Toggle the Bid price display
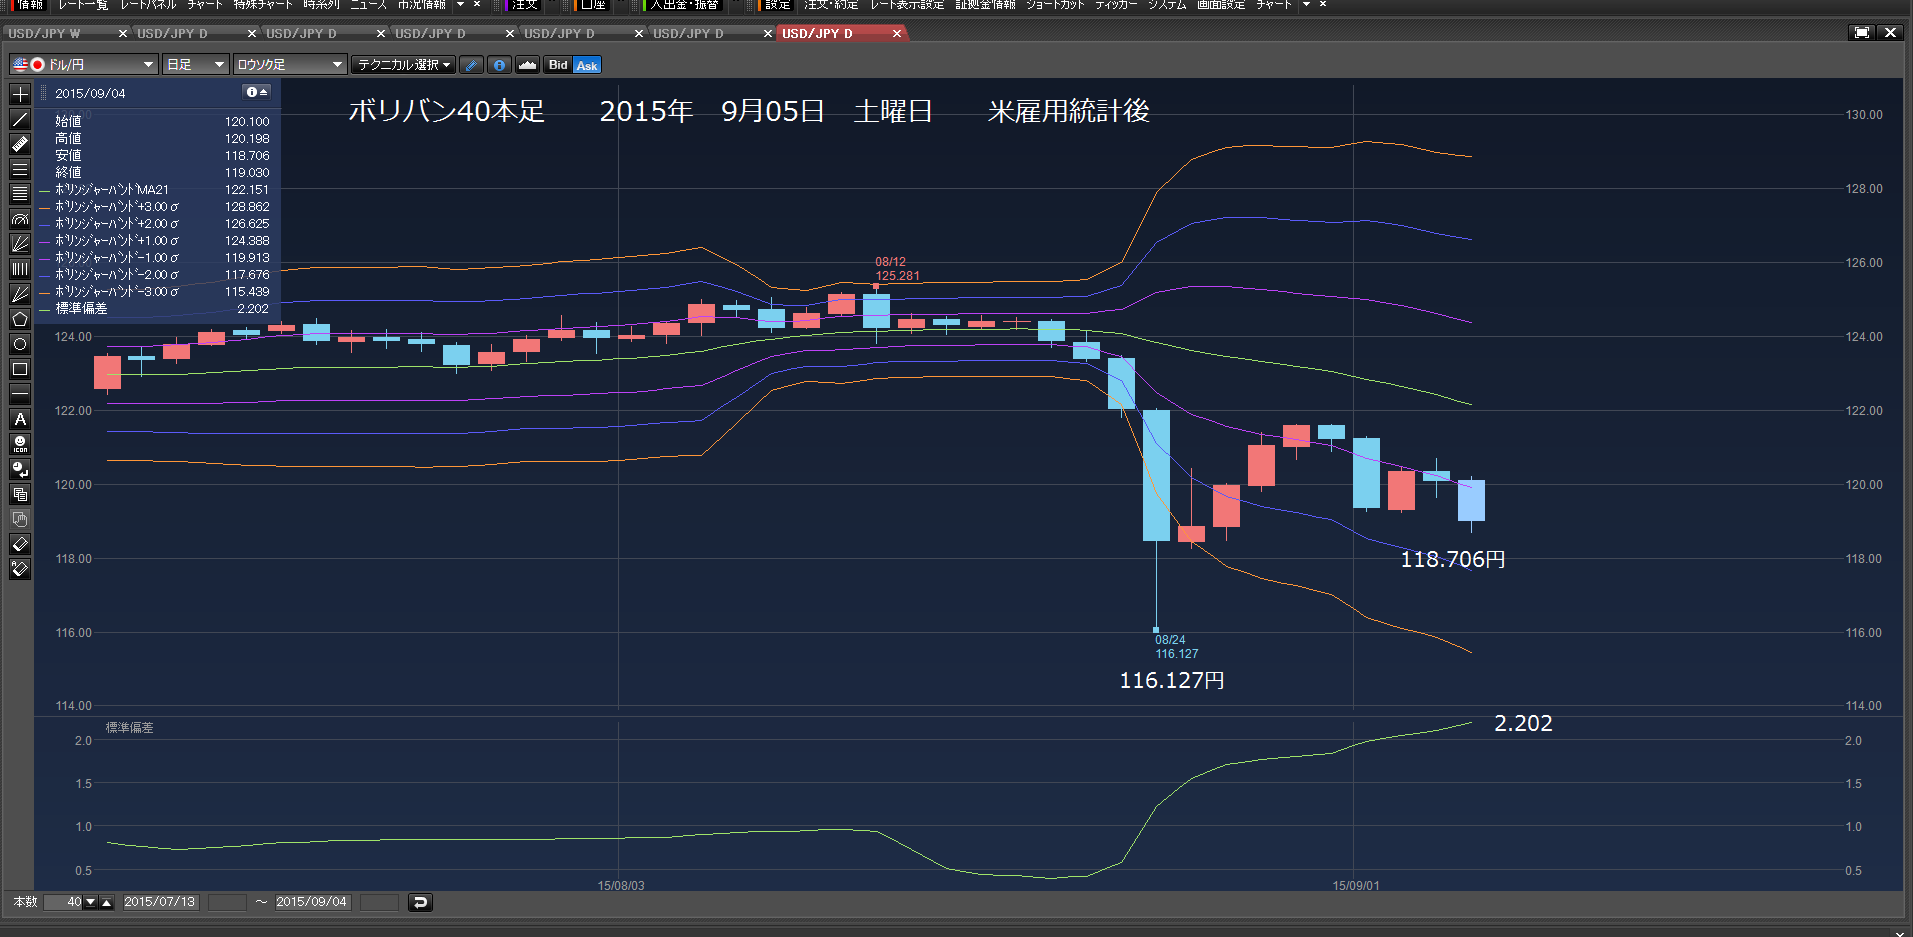This screenshot has height=937, width=1913. tap(558, 65)
